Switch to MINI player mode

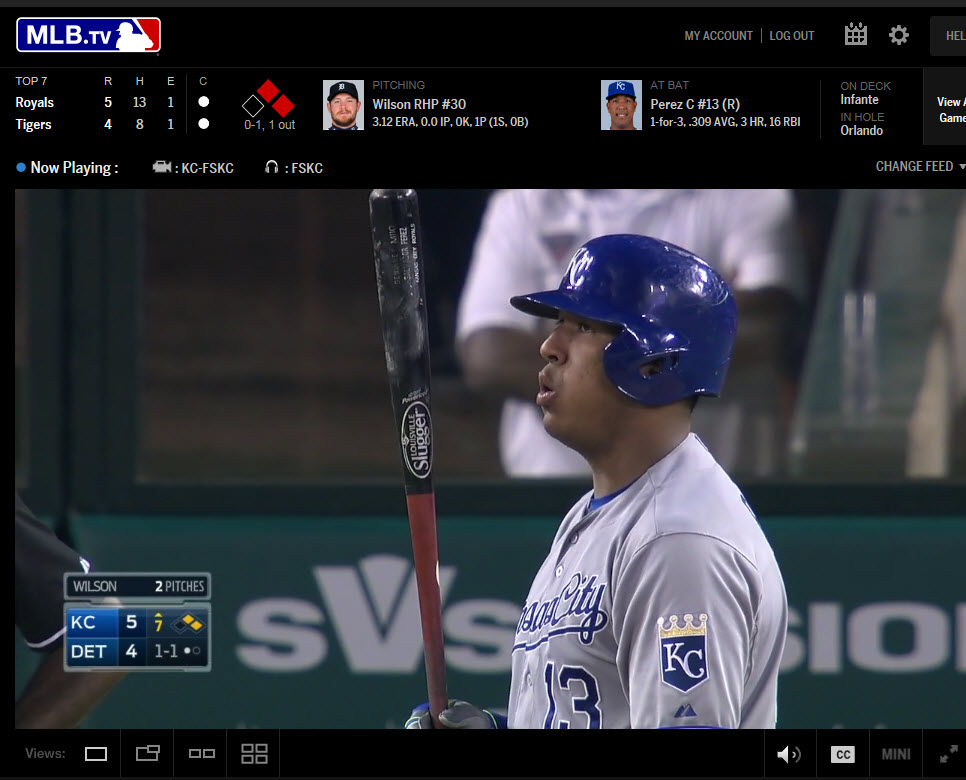[895, 754]
